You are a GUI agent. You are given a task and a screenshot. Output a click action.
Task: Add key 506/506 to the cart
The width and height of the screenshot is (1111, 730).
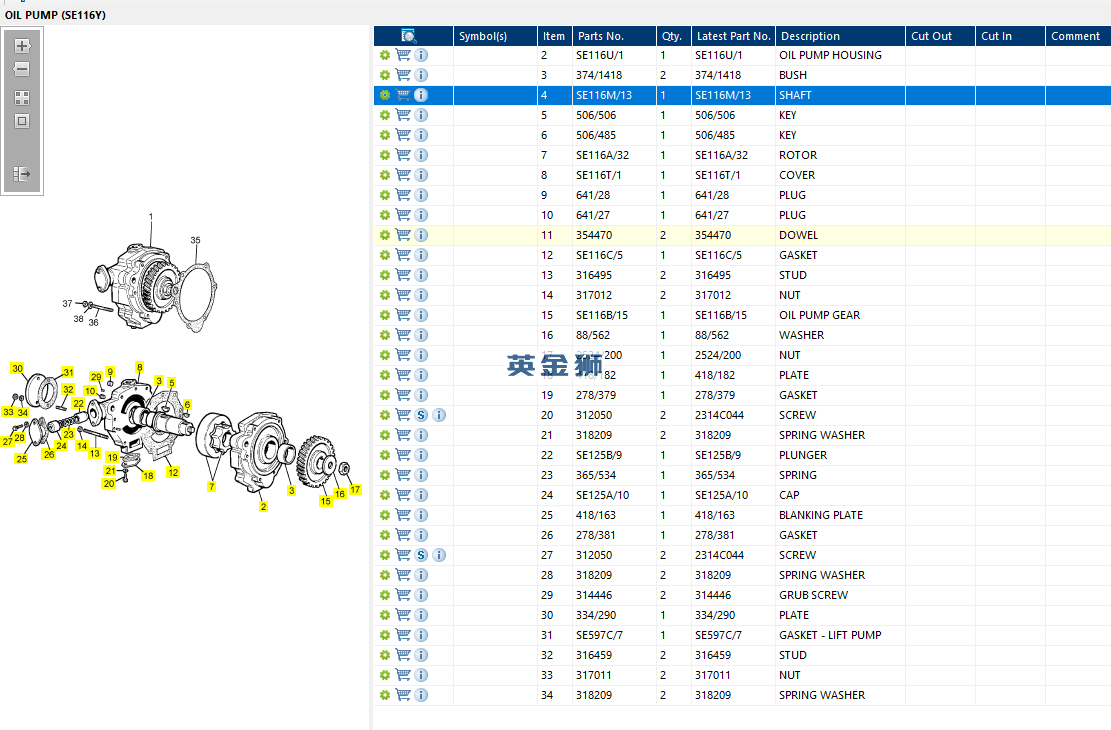pos(403,115)
